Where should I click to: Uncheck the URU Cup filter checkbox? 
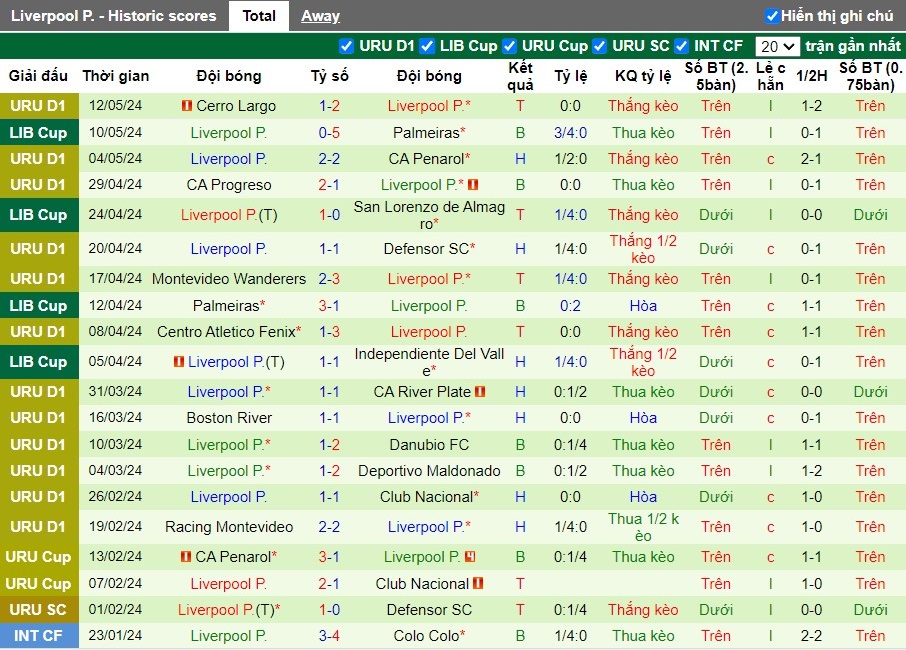[509, 46]
